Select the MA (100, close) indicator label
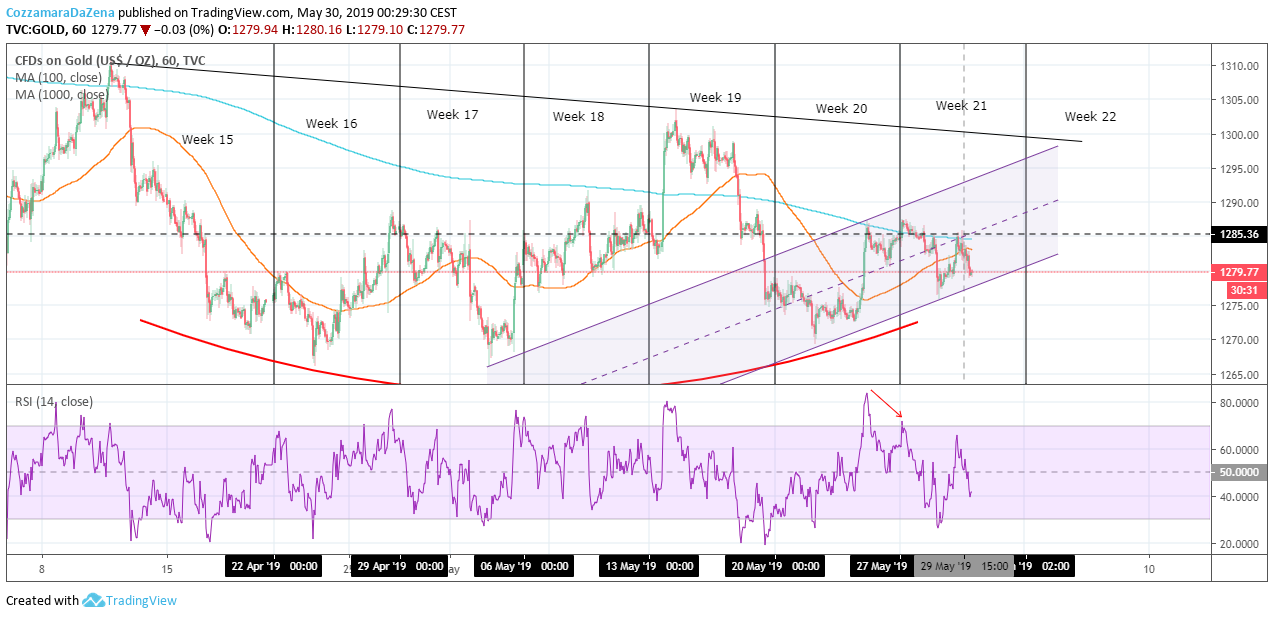 58,78
